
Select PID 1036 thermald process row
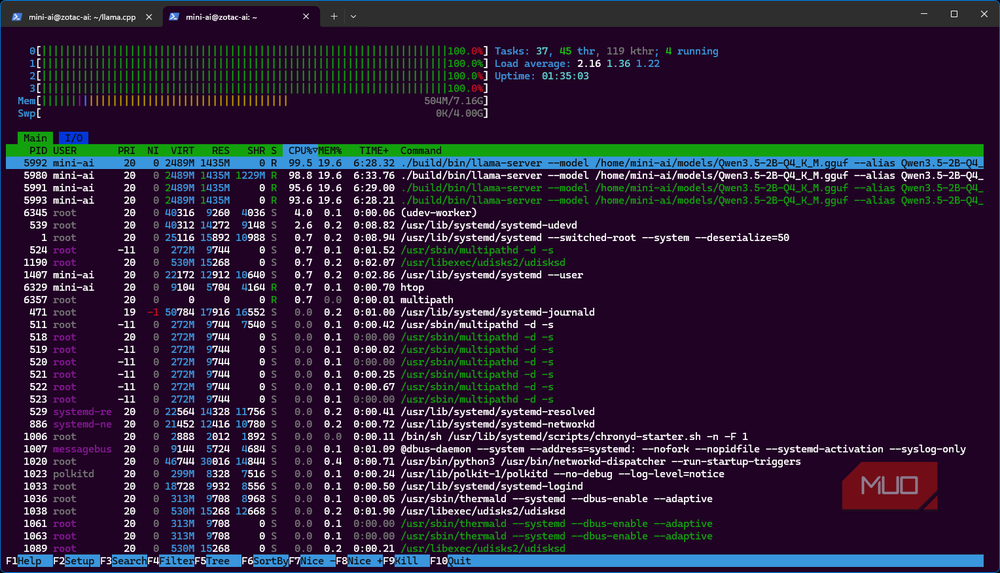[x=494, y=499]
